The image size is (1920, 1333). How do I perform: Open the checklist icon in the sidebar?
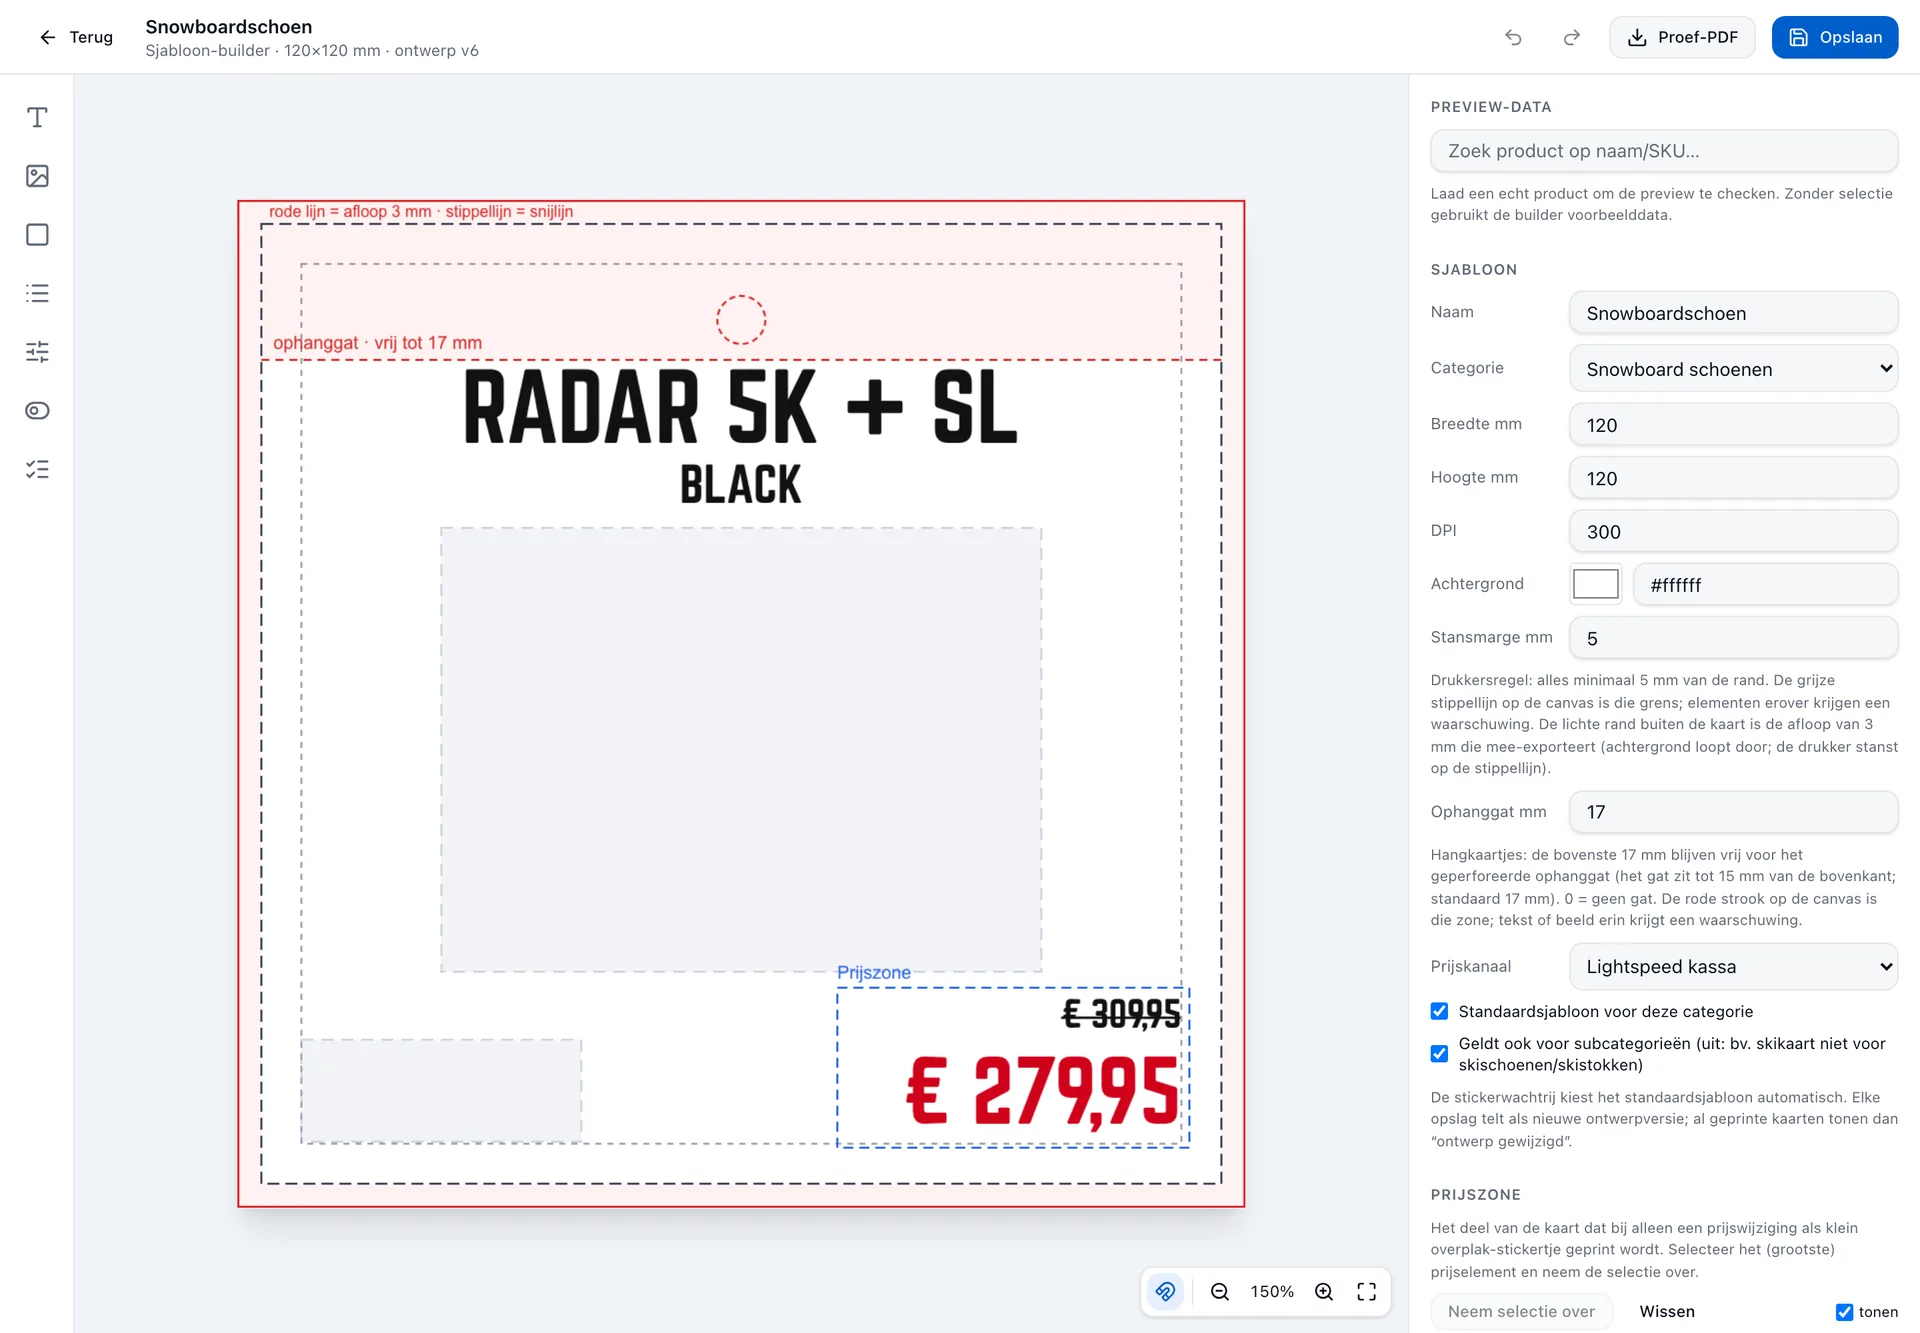tap(37, 469)
